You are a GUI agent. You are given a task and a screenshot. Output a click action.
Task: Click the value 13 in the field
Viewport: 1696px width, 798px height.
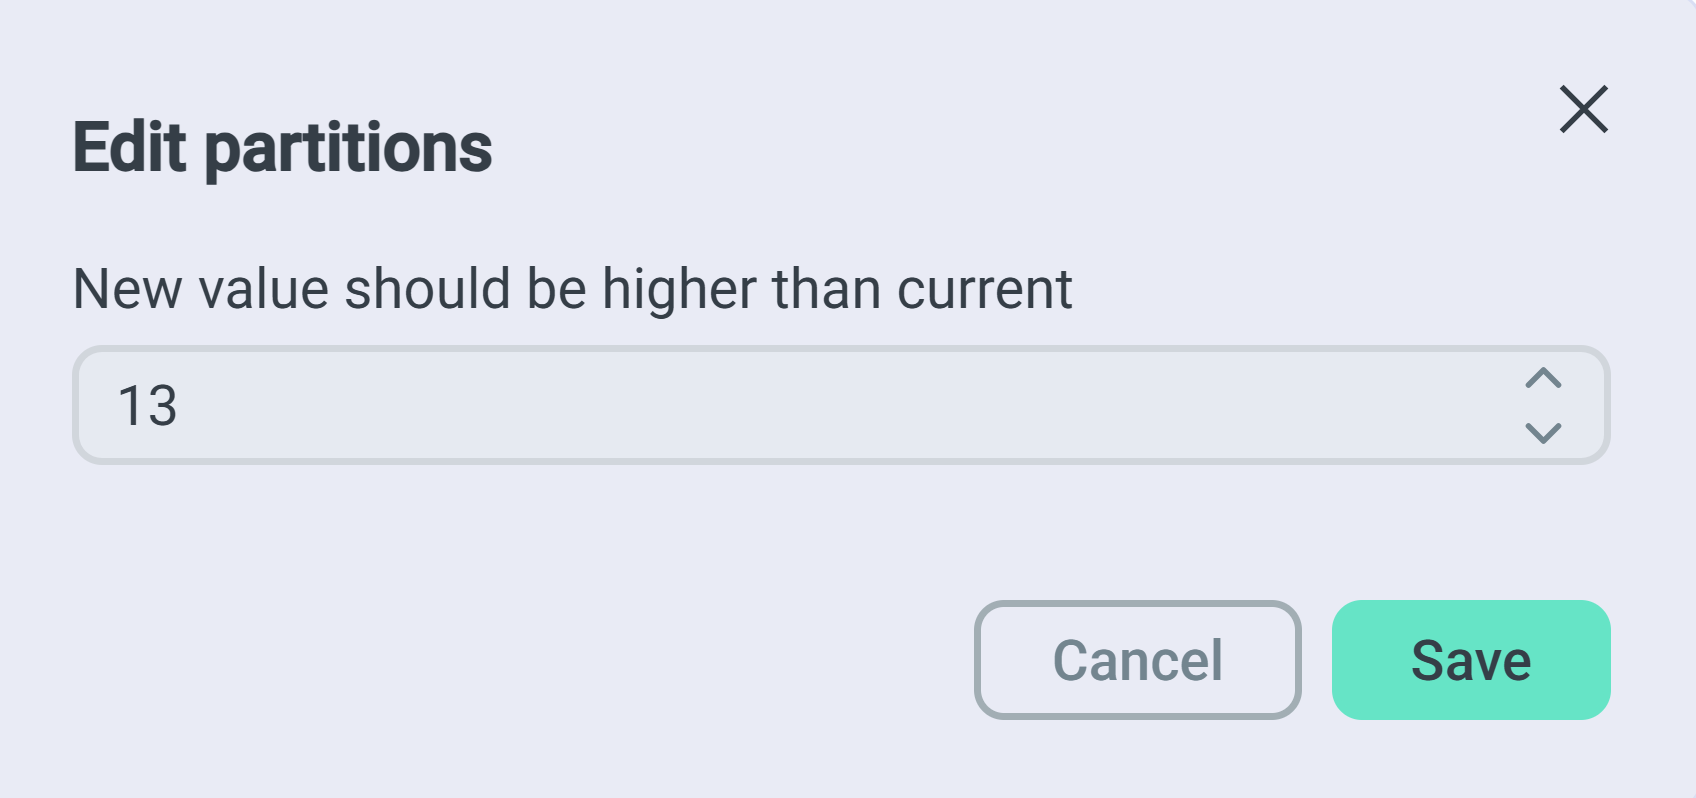click(x=148, y=406)
